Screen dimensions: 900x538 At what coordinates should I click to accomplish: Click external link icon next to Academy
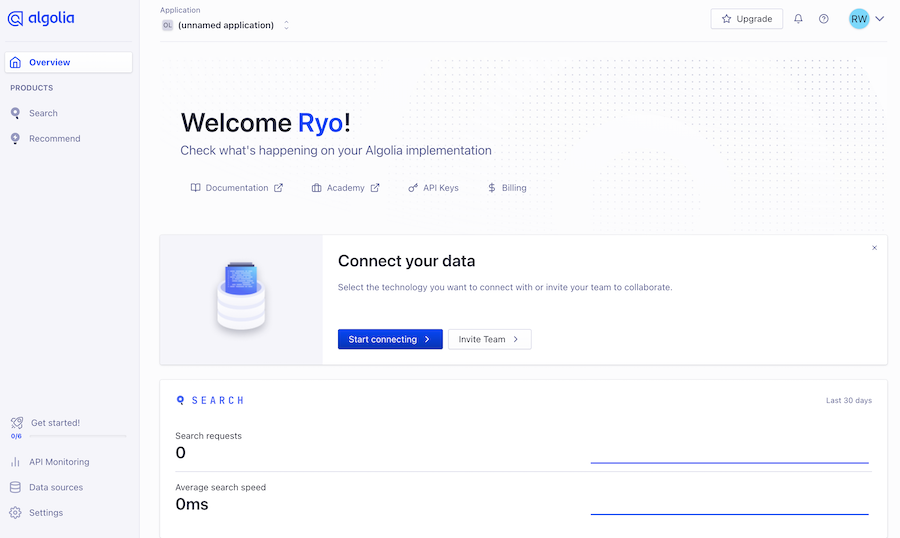coord(375,188)
